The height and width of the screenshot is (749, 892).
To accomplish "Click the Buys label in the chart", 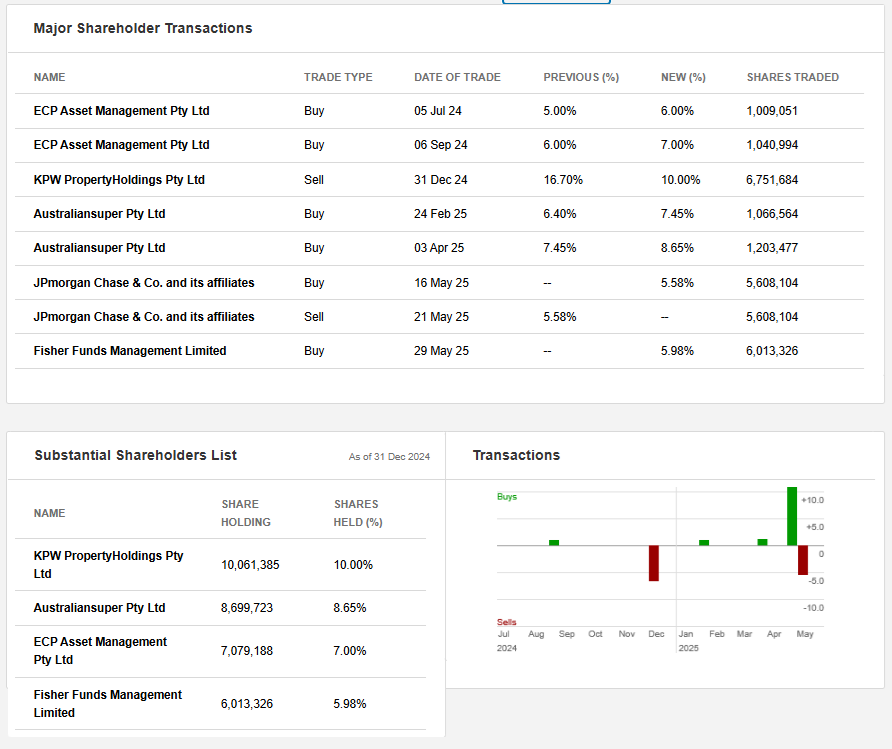I will pyautogui.click(x=507, y=497).
